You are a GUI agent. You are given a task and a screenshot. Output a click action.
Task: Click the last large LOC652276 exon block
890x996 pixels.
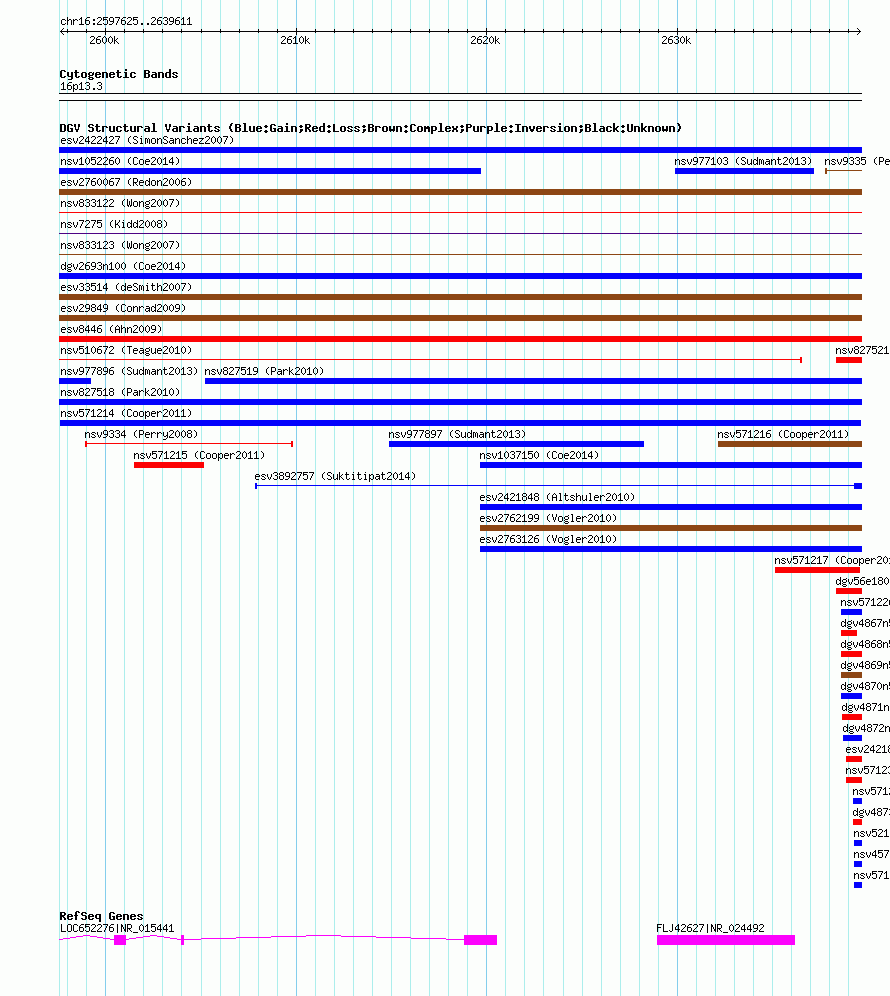(x=480, y=940)
